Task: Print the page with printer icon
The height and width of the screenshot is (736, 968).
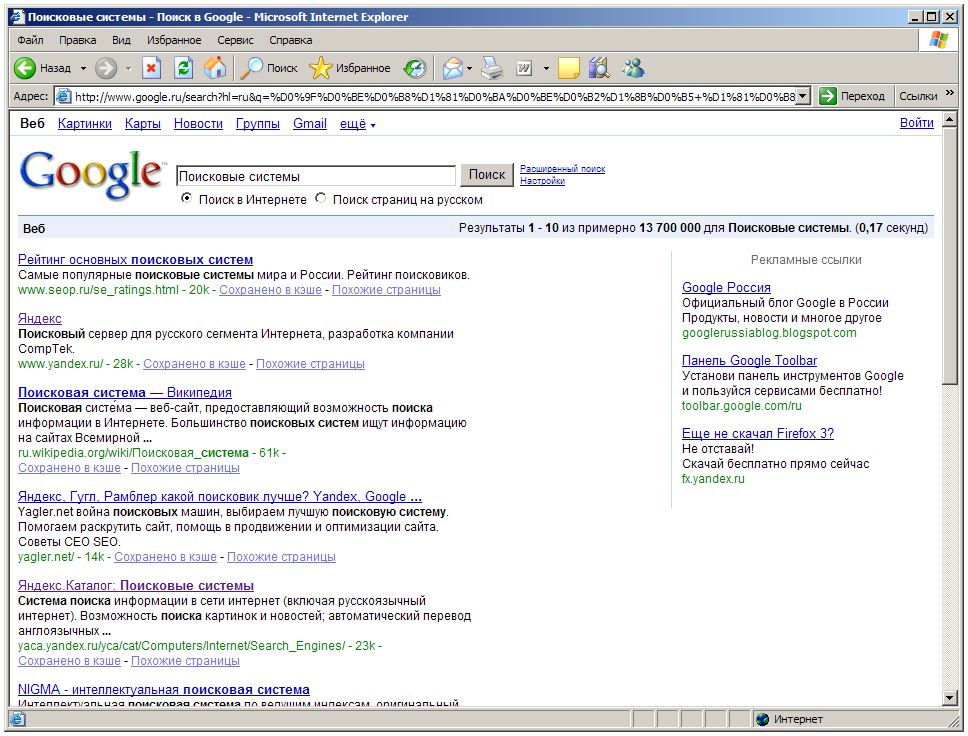Action: coord(492,68)
